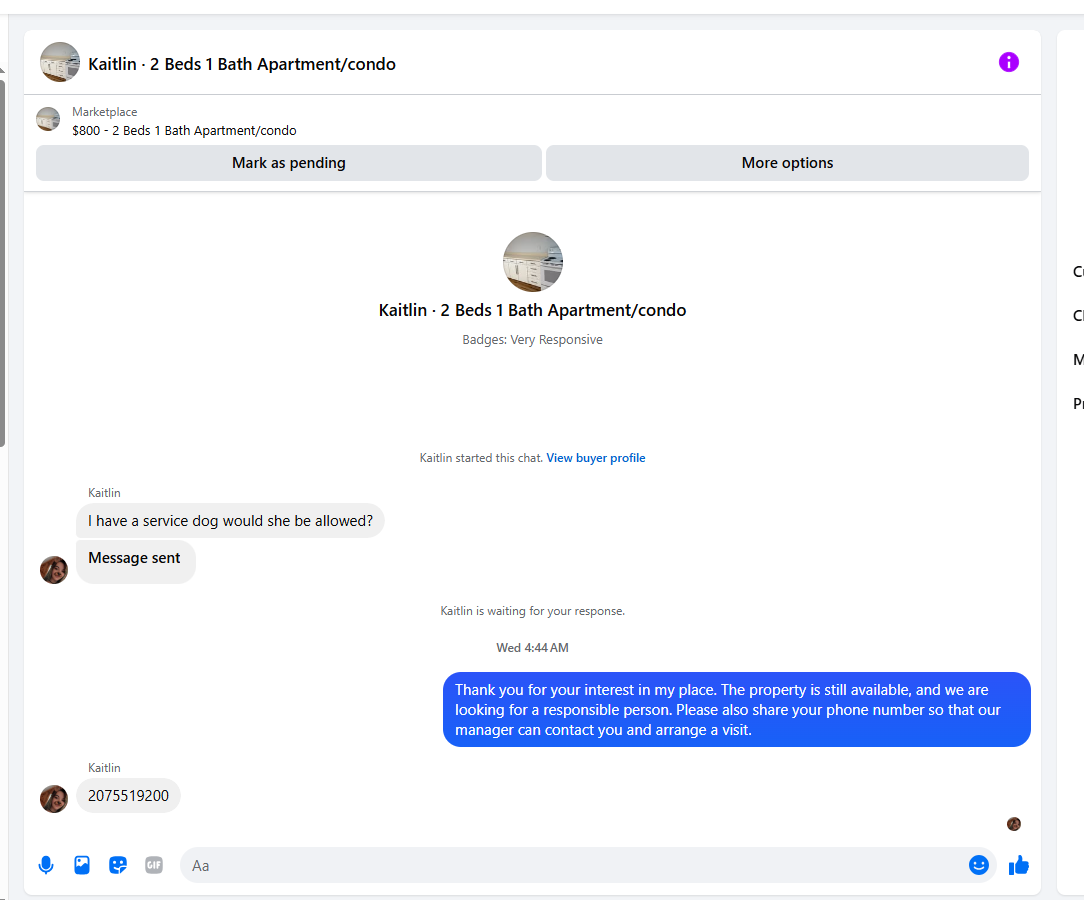Image resolution: width=1084 pixels, height=900 pixels.
Task: Click the Mark as pending button
Action: 289,163
